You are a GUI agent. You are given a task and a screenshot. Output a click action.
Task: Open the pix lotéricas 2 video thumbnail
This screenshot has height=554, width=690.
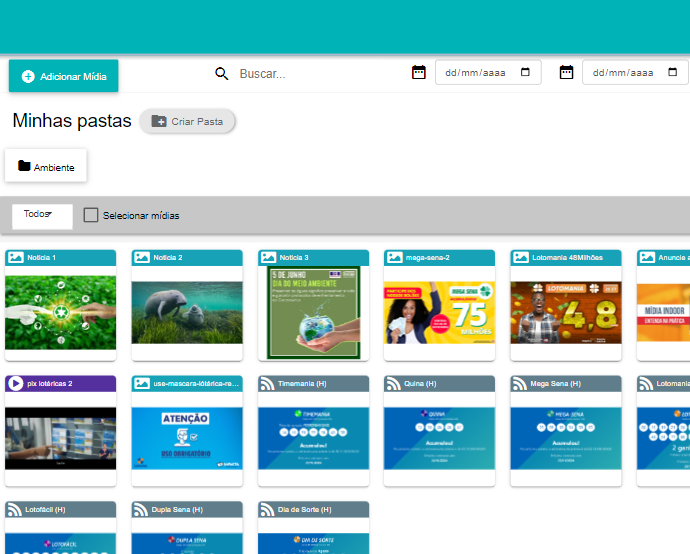61,438
